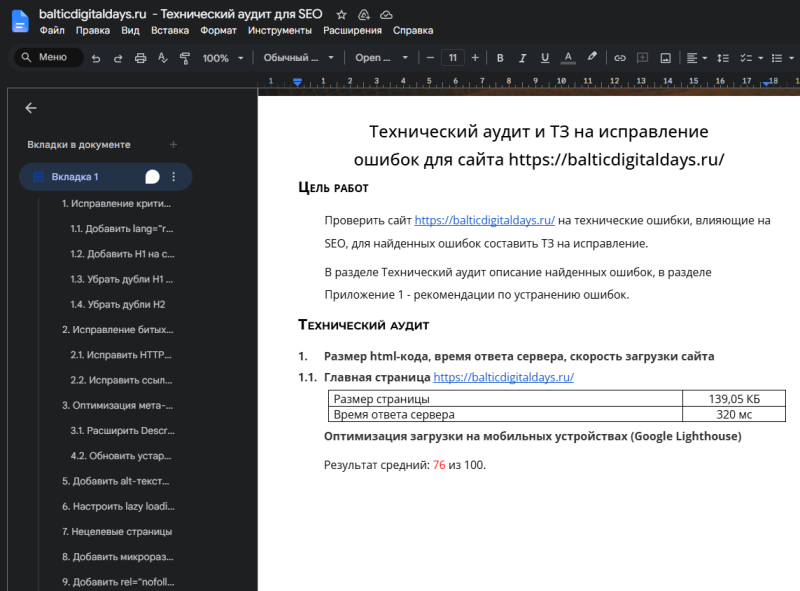Open the Файл menu
Viewport: 800px width, 591px height.
tap(52, 31)
